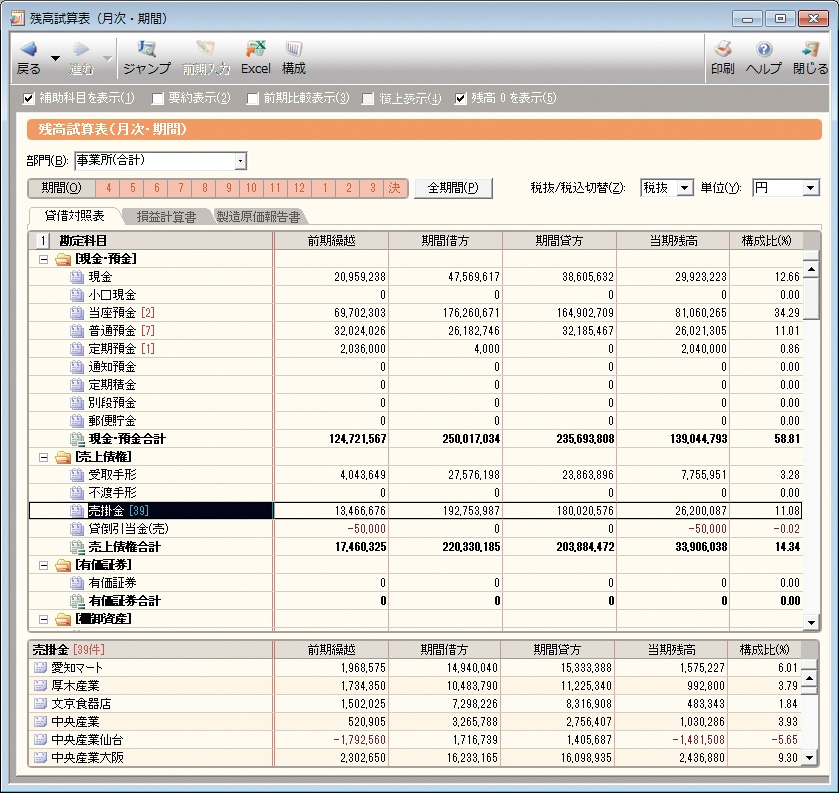This screenshot has height=793, width=839.
Task: Click the 売掛金 account icon
Action: pos(77,511)
